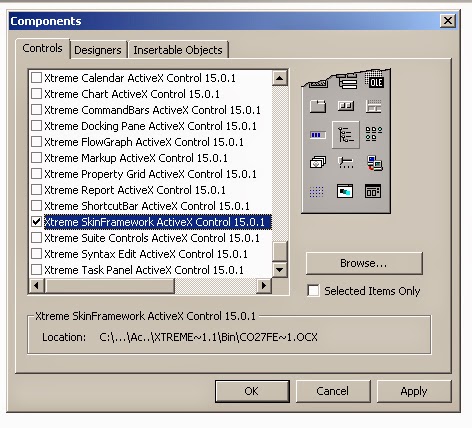Close the Components dialog with X button
Image resolution: width=472 pixels, height=428 pixels.
pos(448,21)
